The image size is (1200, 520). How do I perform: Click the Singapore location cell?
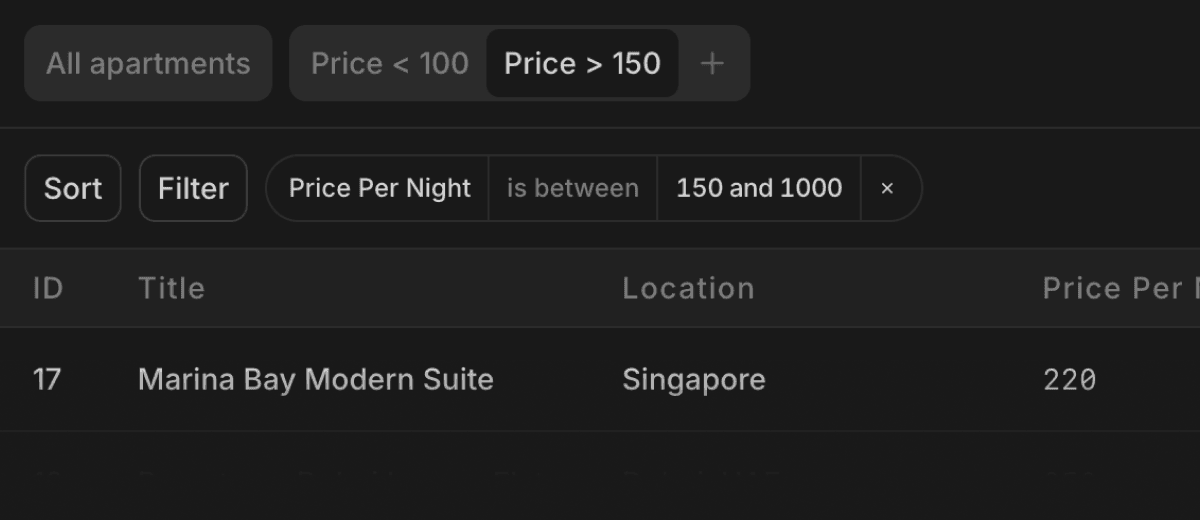tap(693, 380)
